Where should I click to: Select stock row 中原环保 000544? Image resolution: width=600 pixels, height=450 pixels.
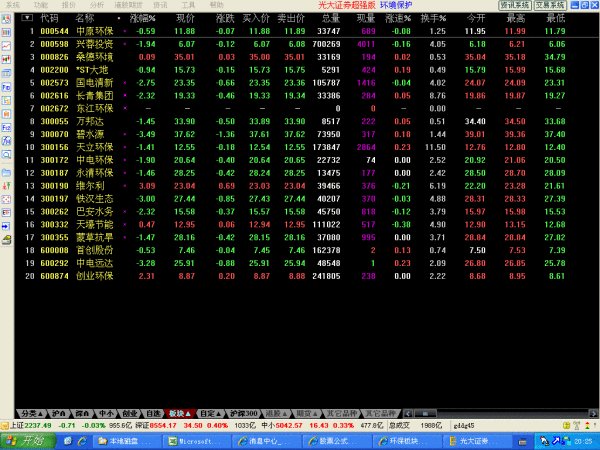[298, 31]
